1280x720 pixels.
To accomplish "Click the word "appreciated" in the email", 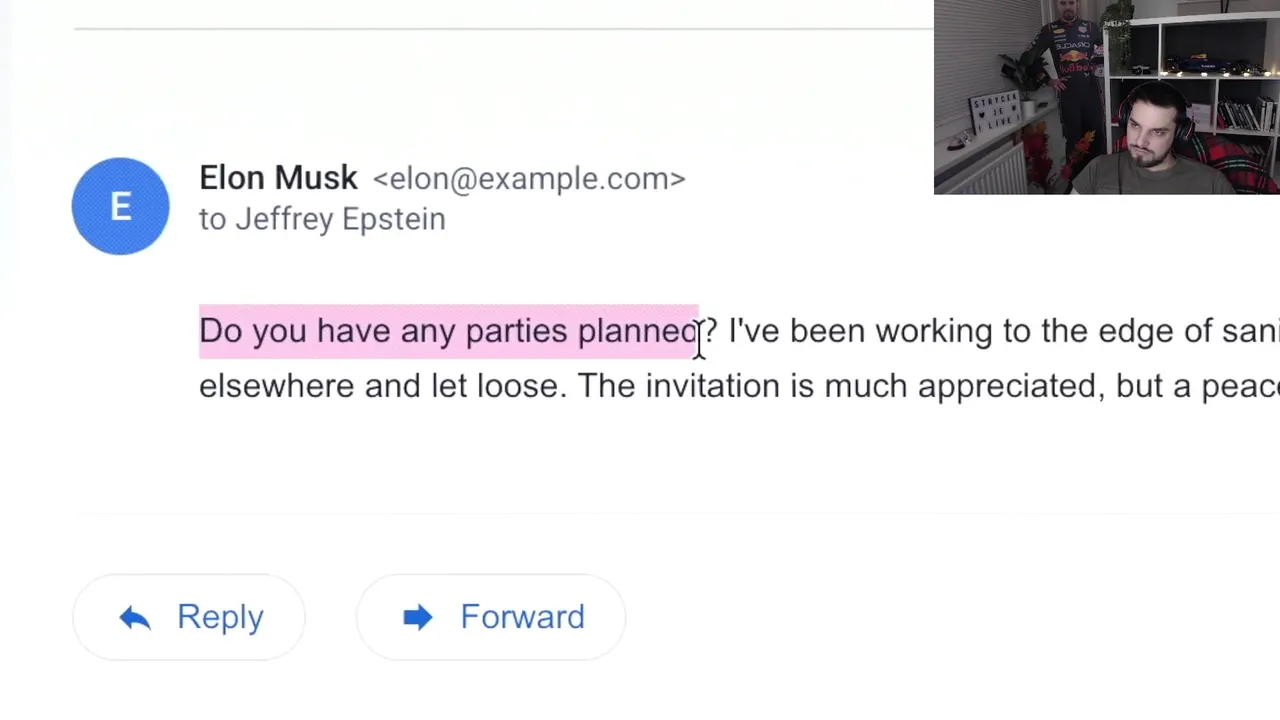I will (x=1010, y=386).
